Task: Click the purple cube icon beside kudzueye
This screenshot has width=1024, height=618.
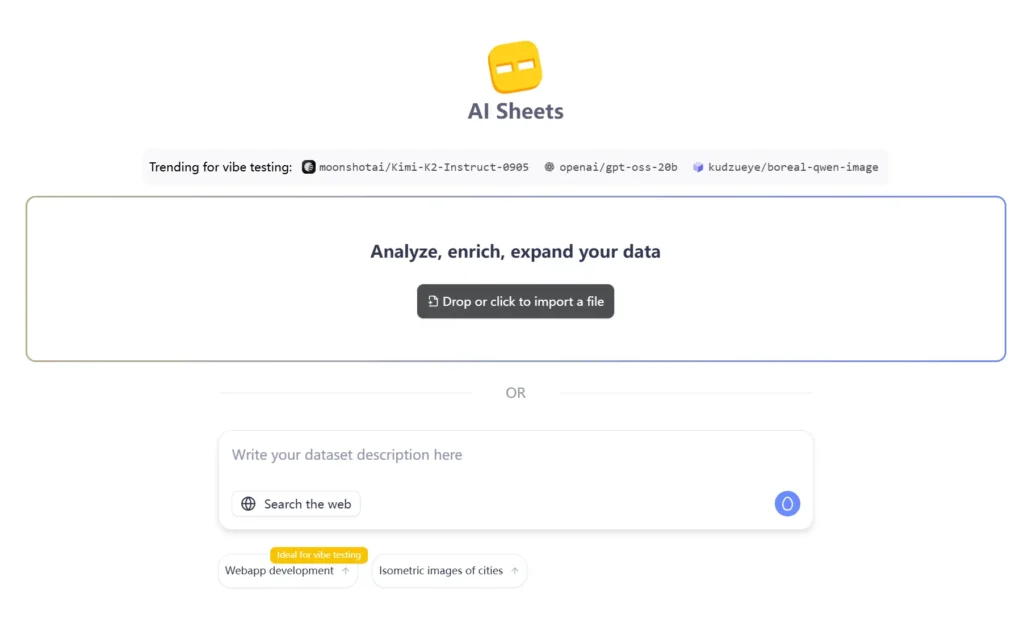Action: pyautogui.click(x=698, y=167)
